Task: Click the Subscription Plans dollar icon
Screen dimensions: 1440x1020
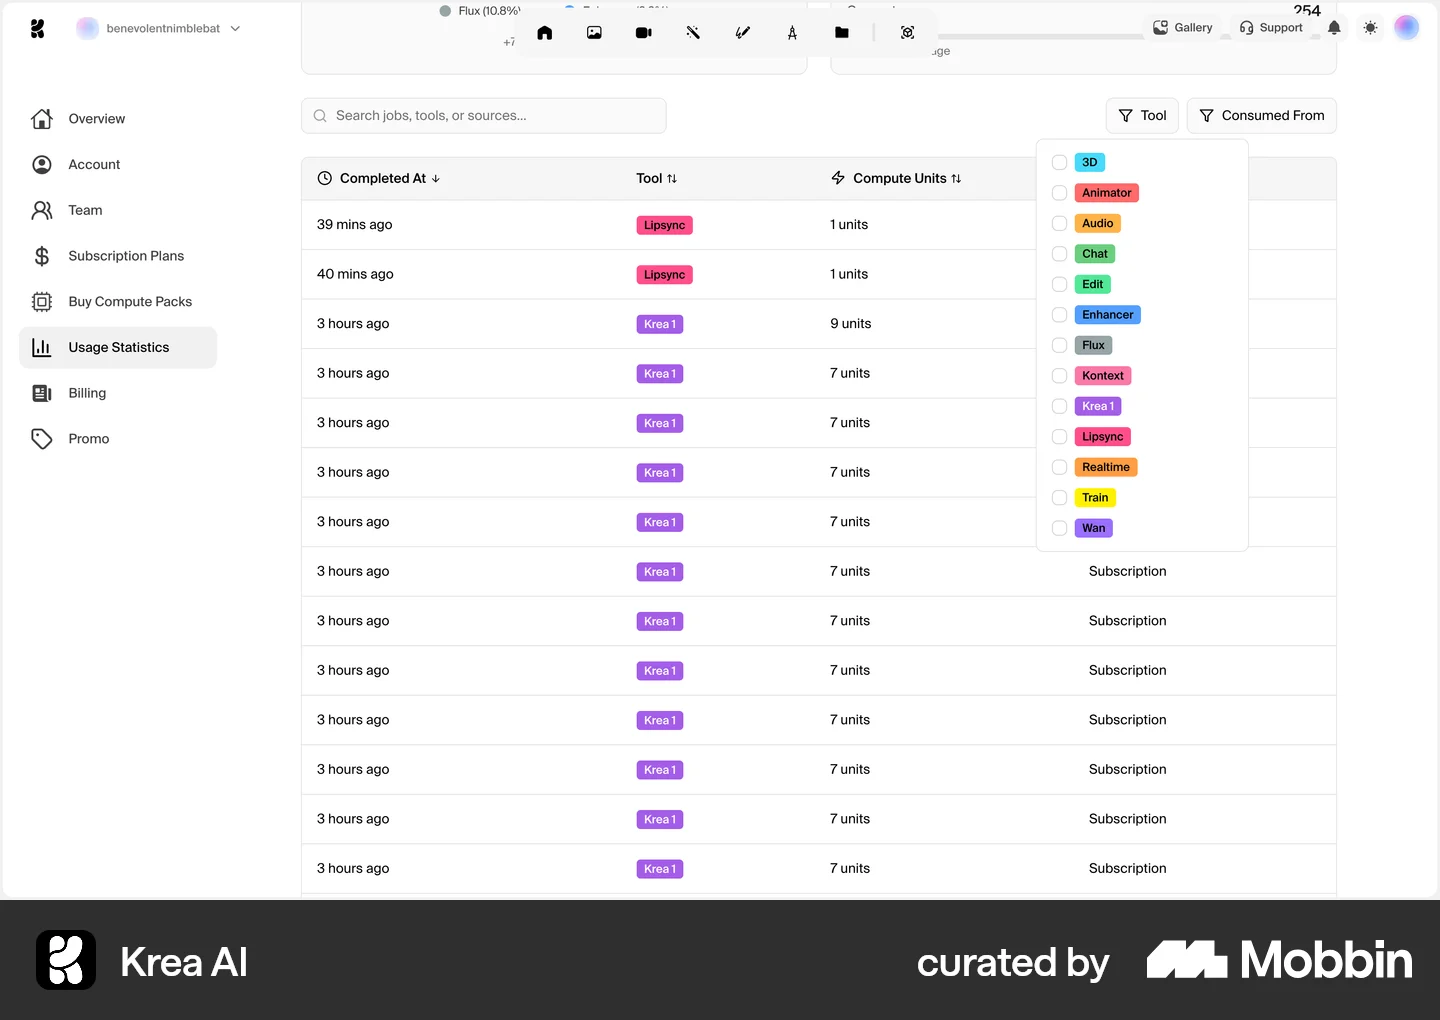Action: pyautogui.click(x=42, y=256)
